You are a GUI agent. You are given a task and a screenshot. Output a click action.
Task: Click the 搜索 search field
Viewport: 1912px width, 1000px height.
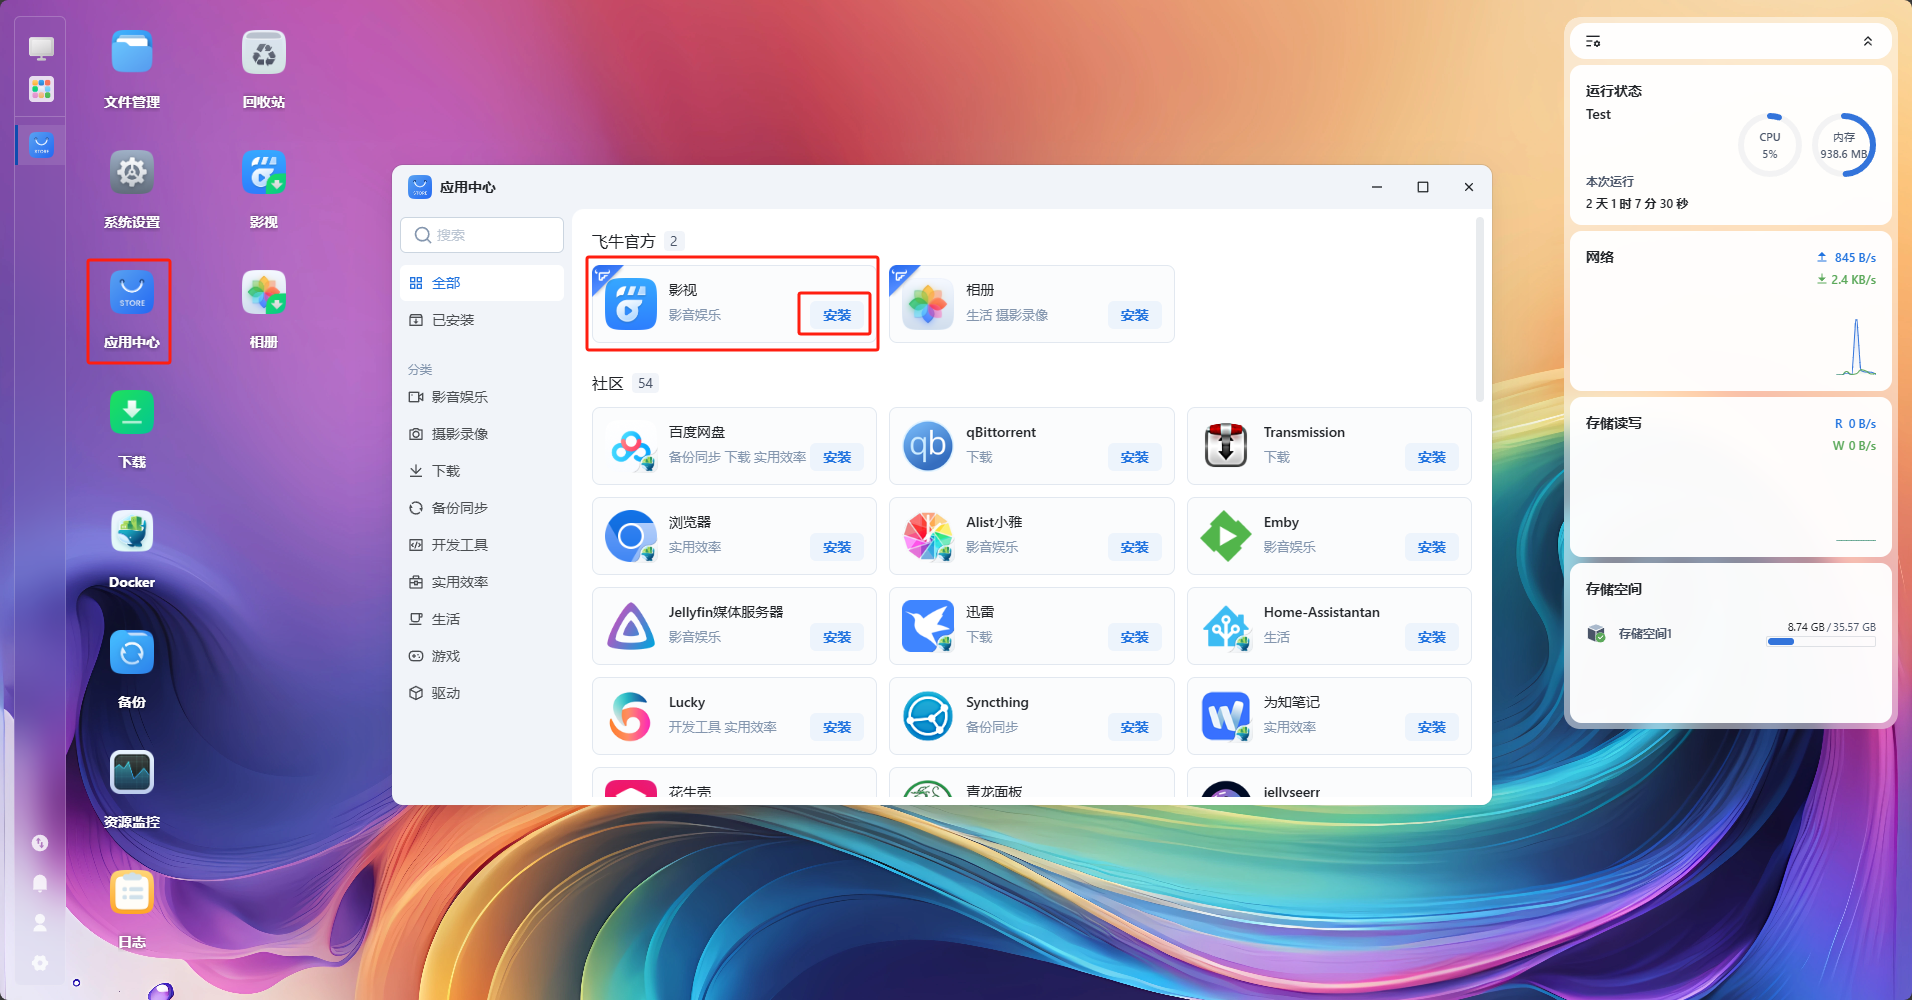[482, 235]
